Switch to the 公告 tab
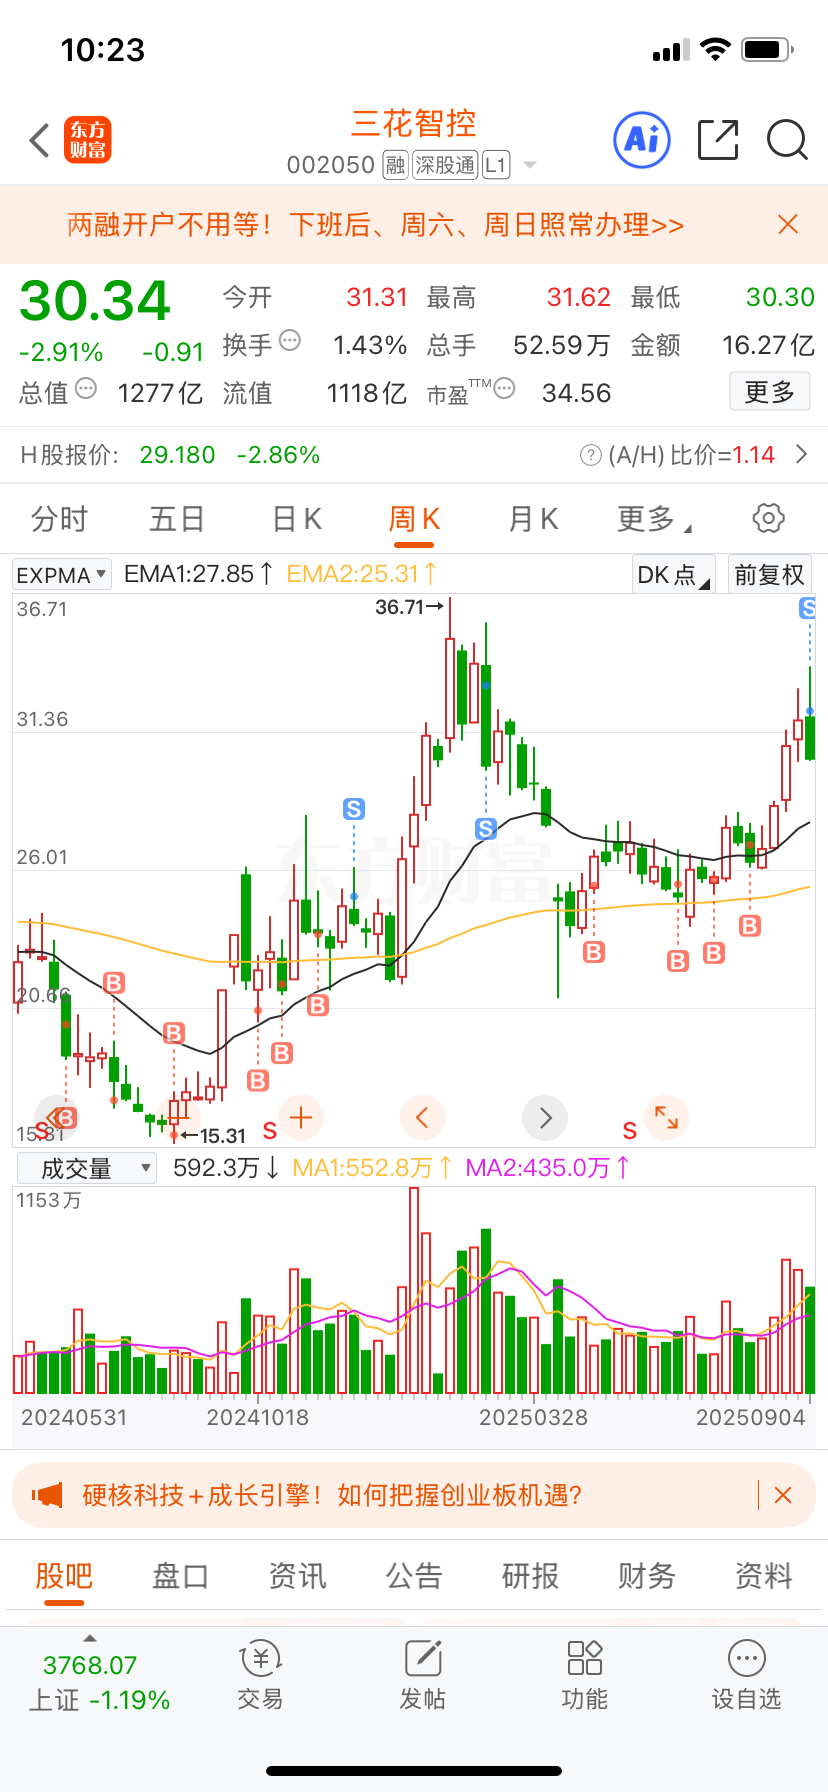Viewport: 828px width, 1792px height. pos(414,1576)
